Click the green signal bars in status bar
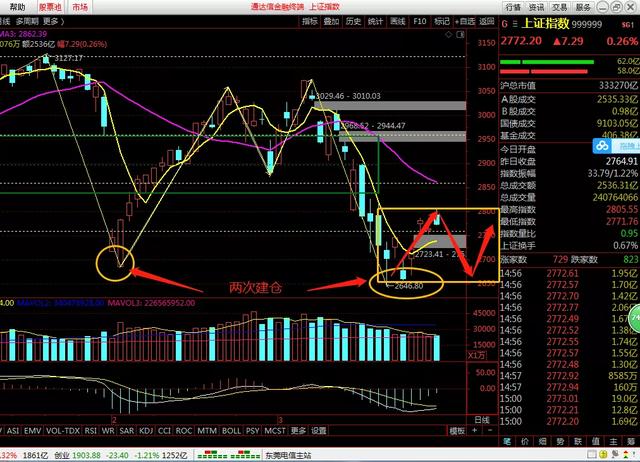The image size is (640, 462). (229, 455)
